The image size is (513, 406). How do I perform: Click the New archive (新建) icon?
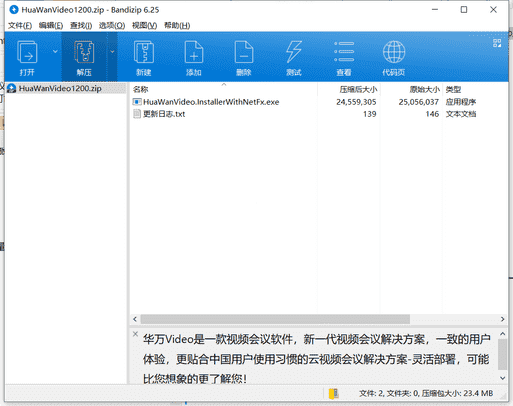[x=144, y=52]
